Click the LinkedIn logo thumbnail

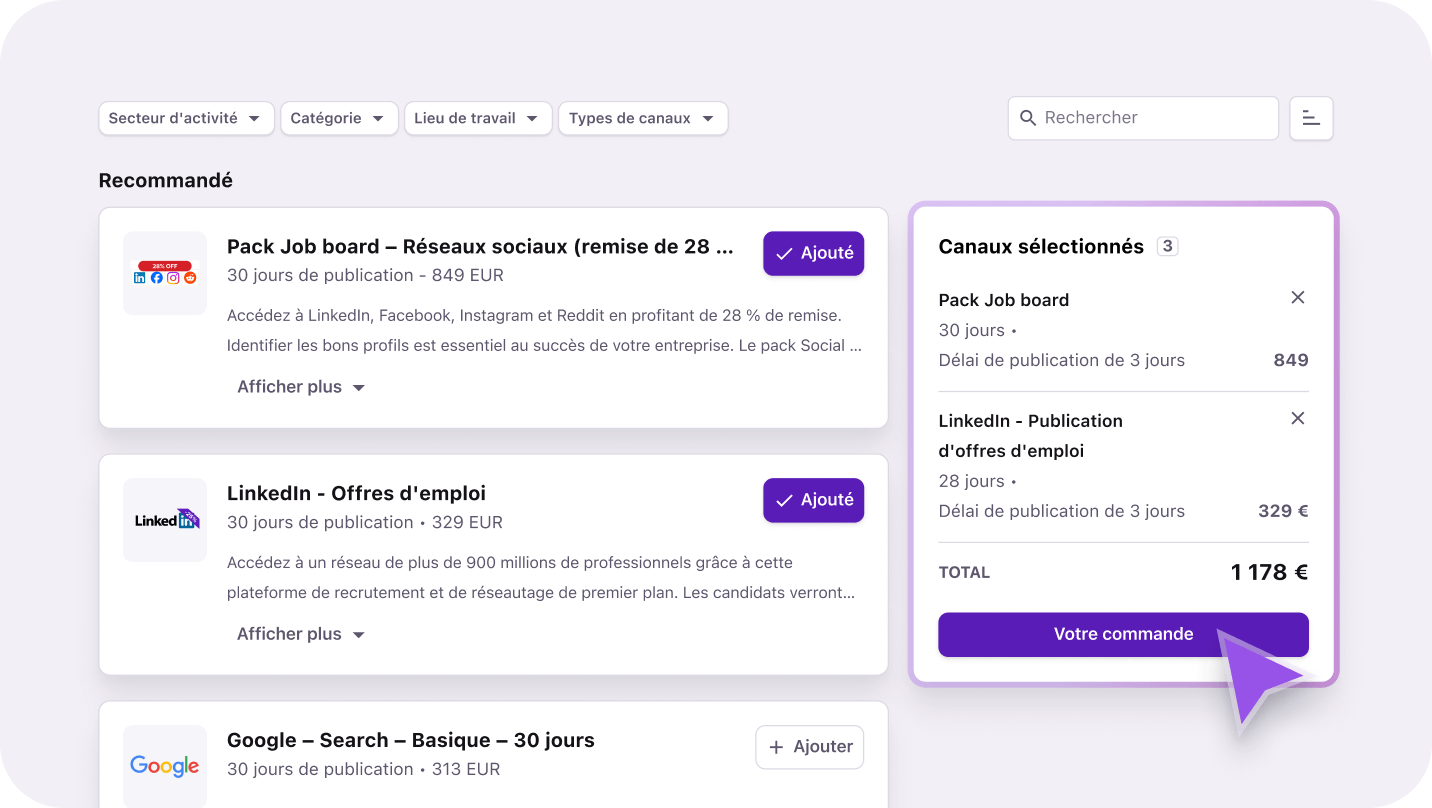click(x=165, y=520)
